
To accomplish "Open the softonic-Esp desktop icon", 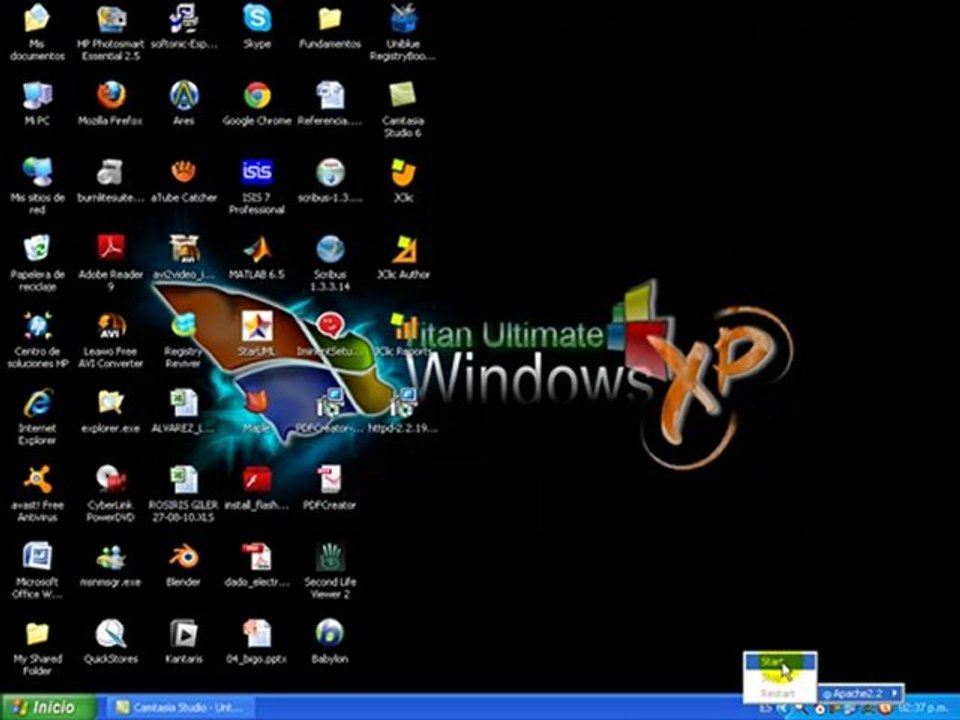I will (184, 27).
